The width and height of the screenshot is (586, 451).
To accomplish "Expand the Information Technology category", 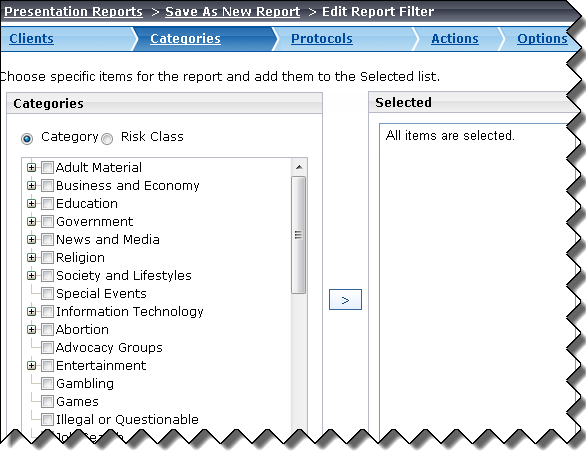I will pos(32,311).
